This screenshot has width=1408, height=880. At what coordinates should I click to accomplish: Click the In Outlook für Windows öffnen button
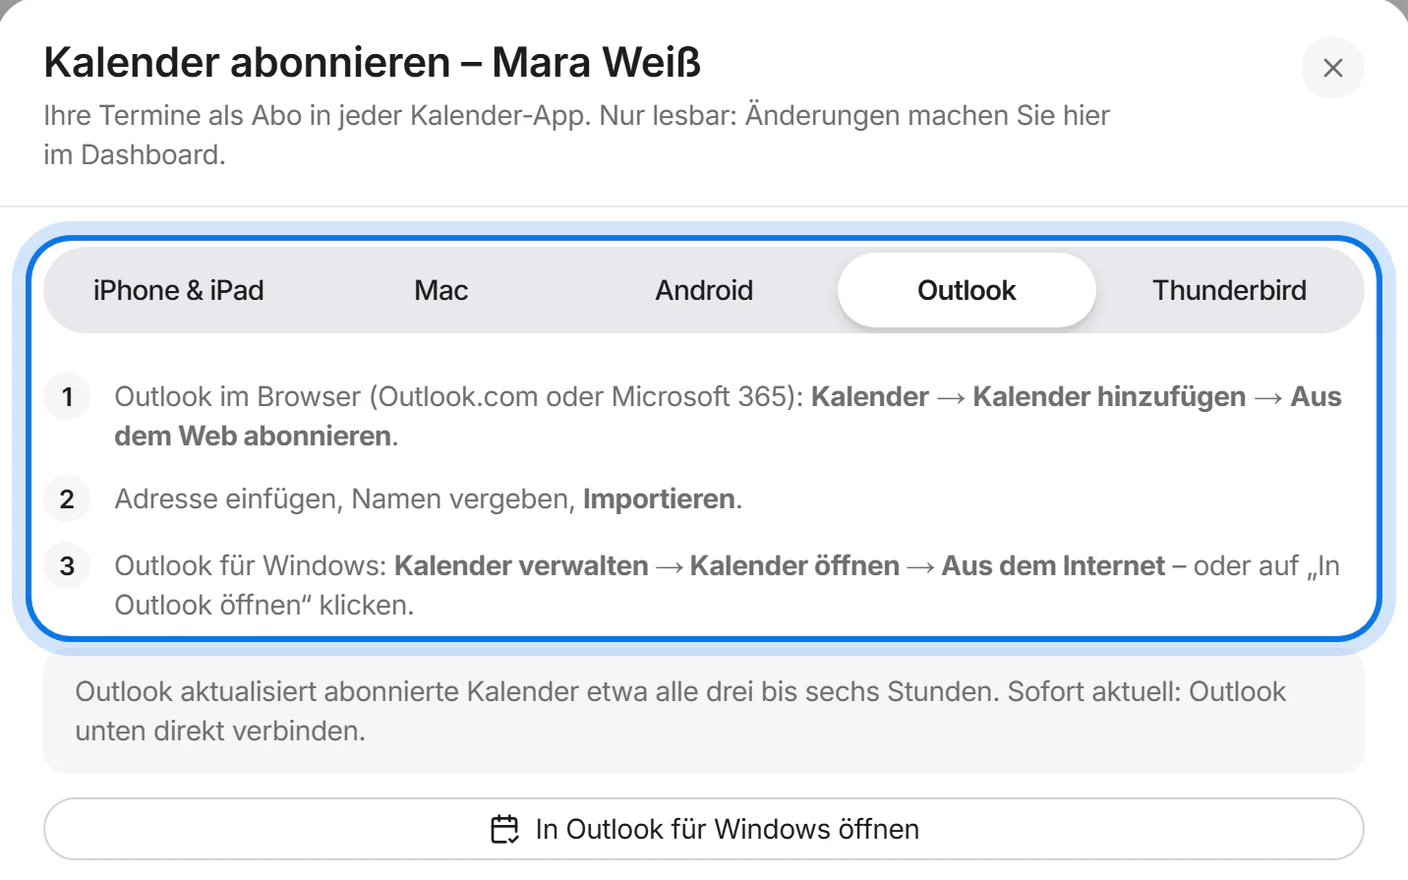tap(704, 829)
